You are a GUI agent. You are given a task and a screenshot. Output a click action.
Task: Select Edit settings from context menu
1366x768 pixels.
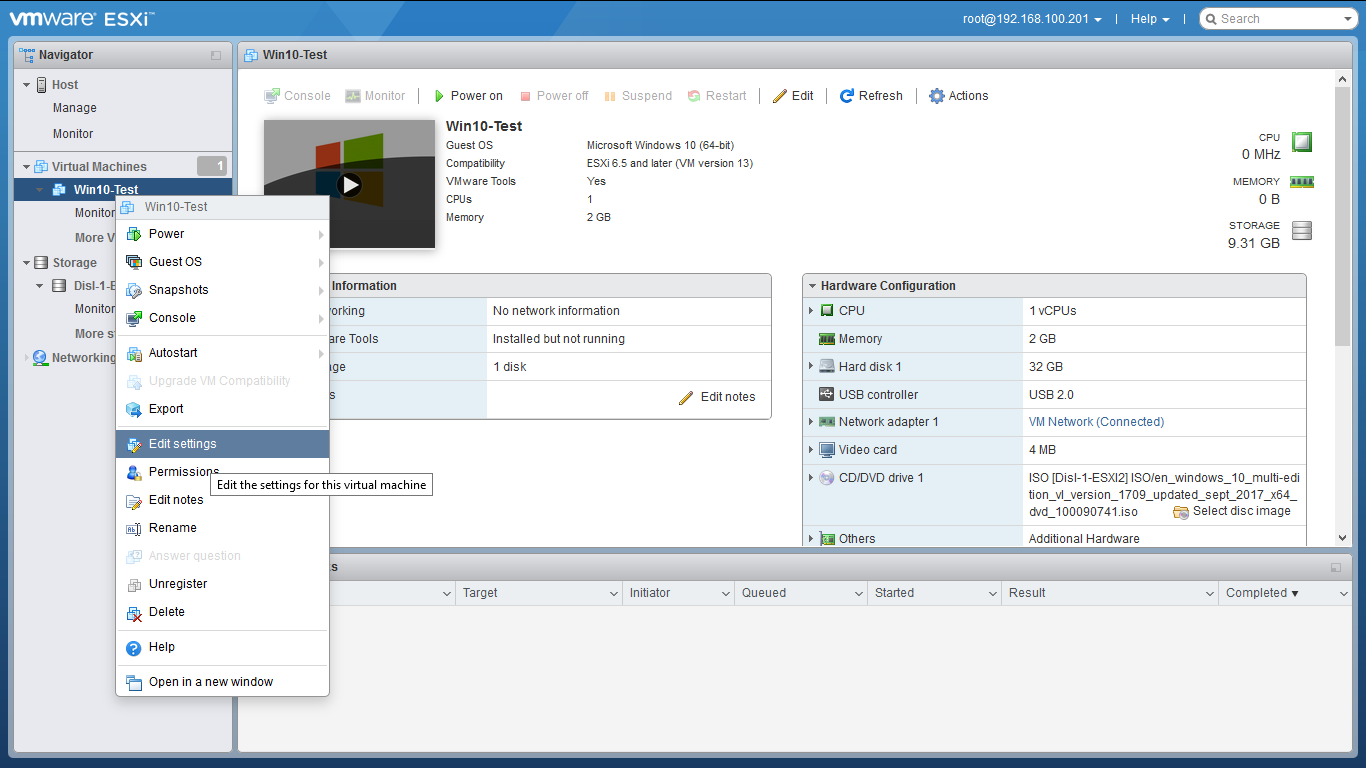(x=182, y=444)
